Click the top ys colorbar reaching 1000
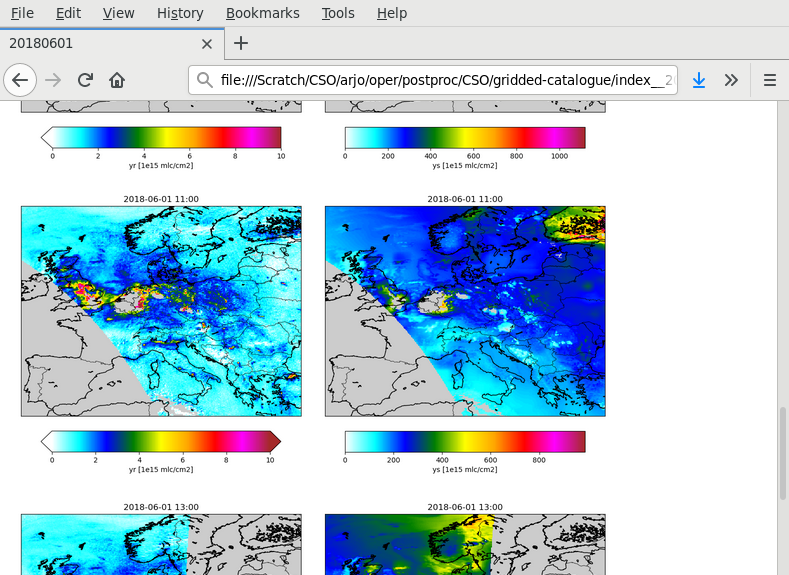 465,137
